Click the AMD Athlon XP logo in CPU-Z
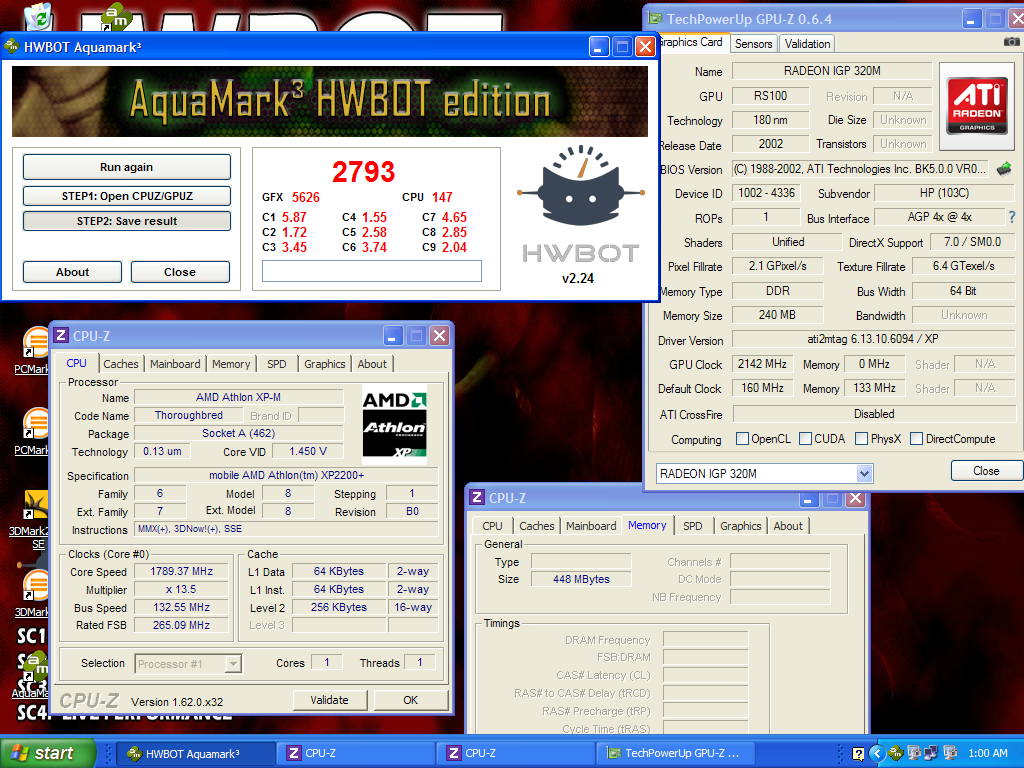 pos(394,424)
